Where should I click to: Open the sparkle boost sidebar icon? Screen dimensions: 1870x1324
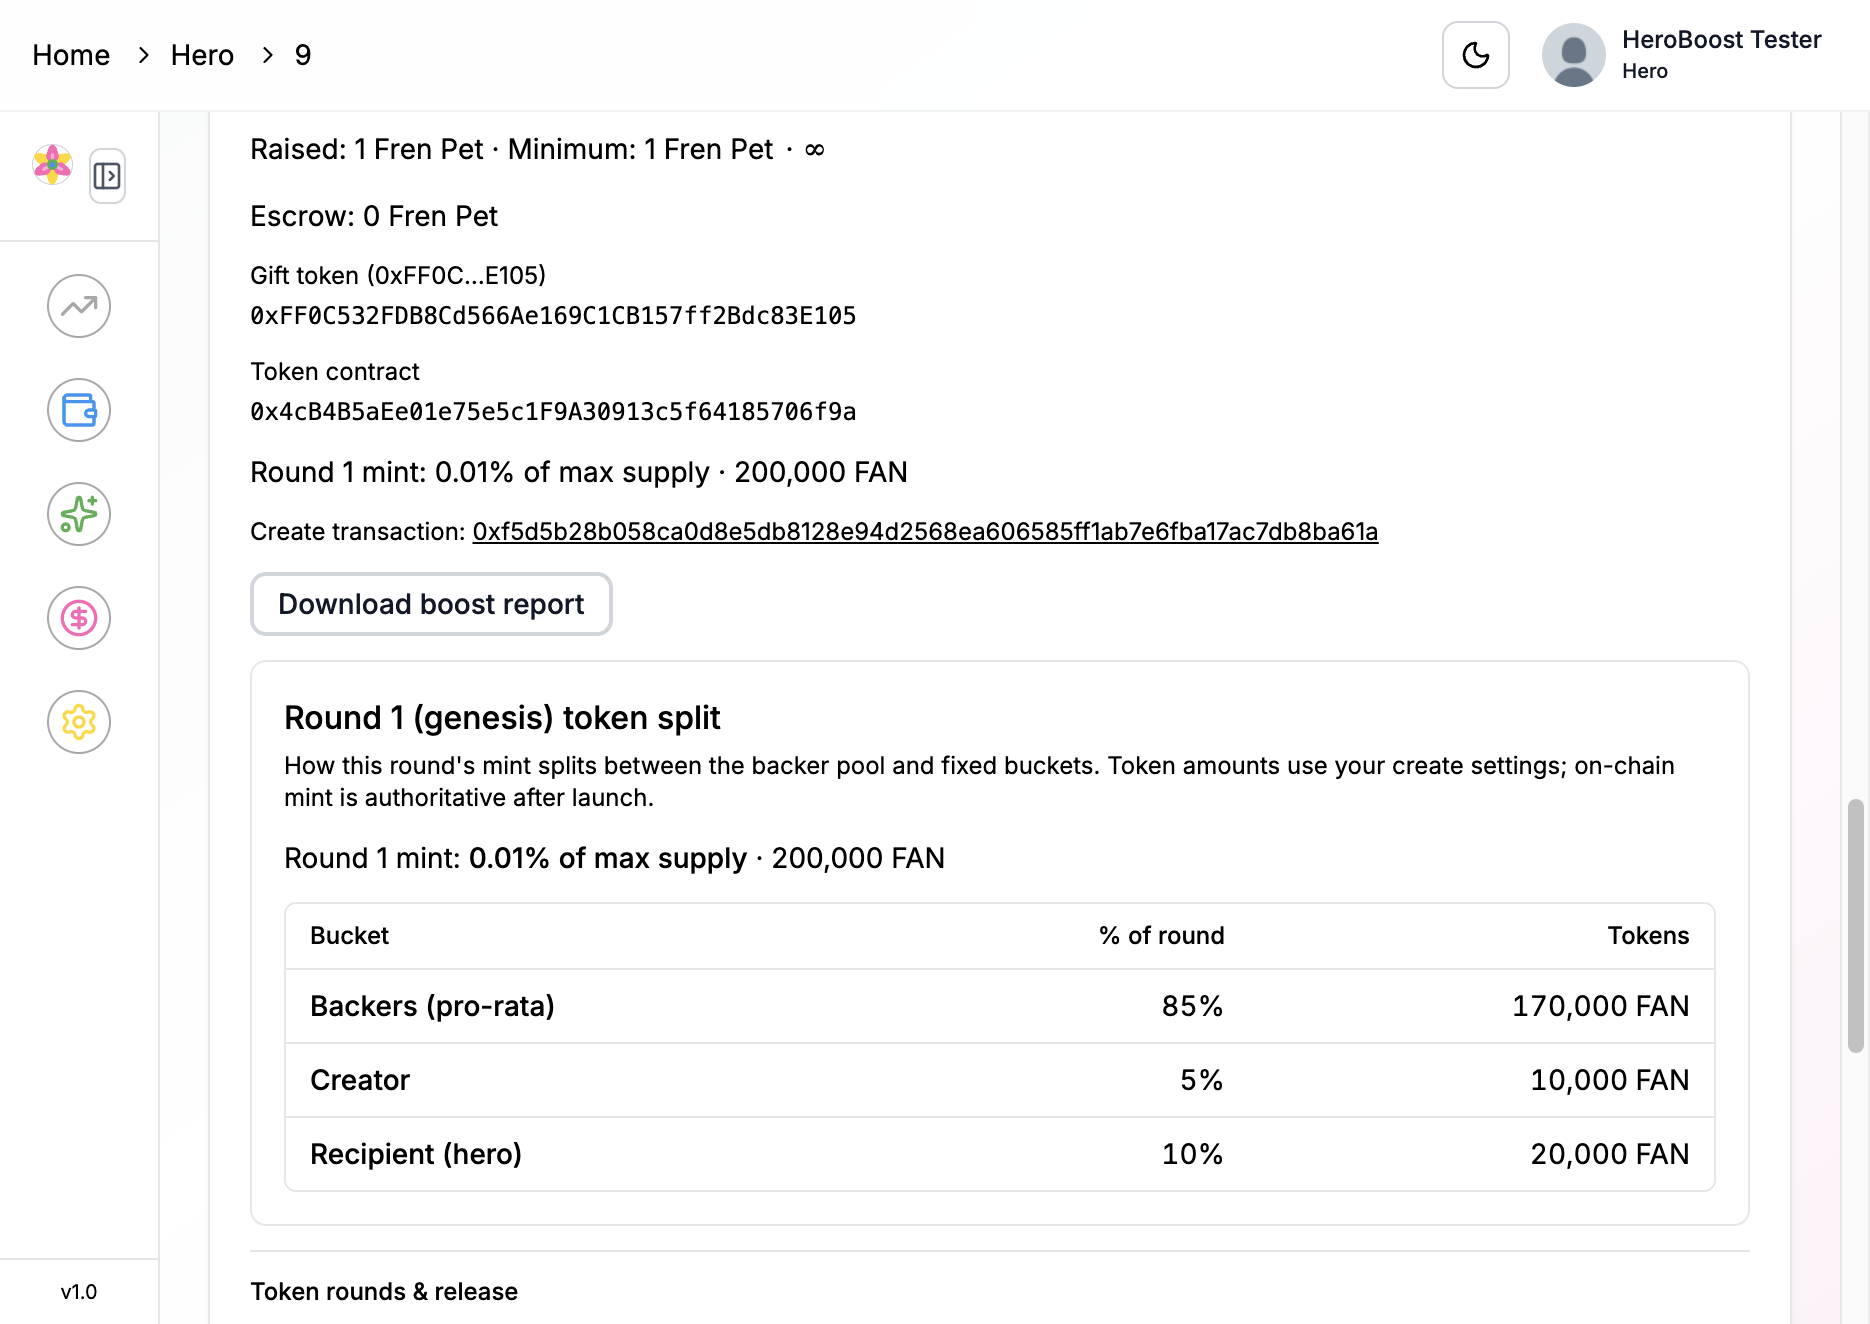tap(79, 514)
